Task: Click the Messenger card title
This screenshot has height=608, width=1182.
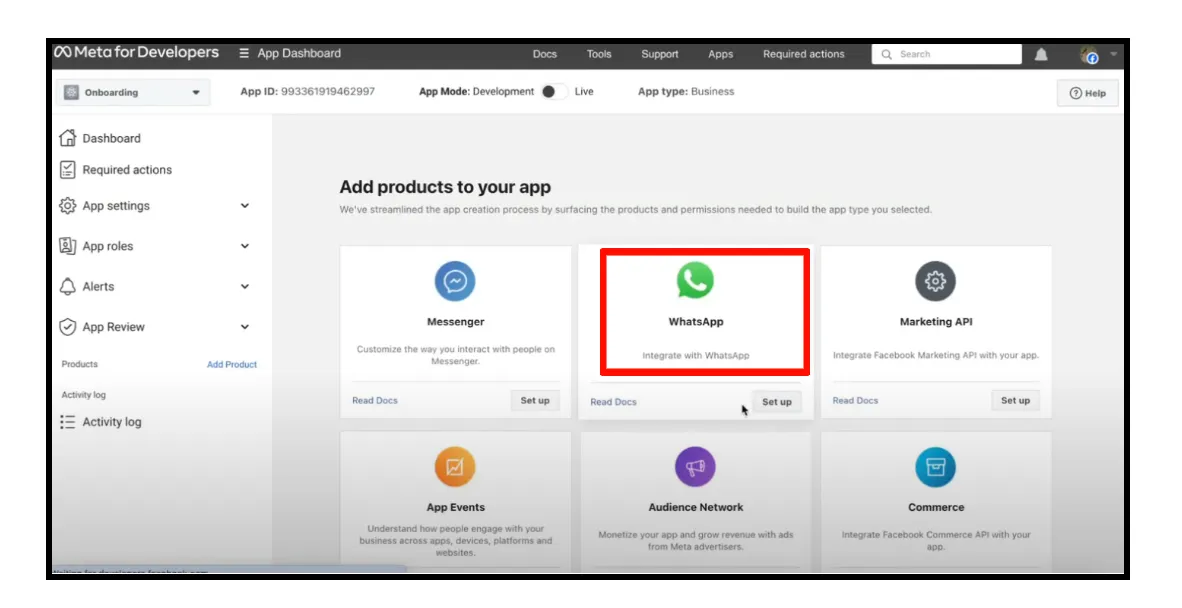Action: (455, 322)
